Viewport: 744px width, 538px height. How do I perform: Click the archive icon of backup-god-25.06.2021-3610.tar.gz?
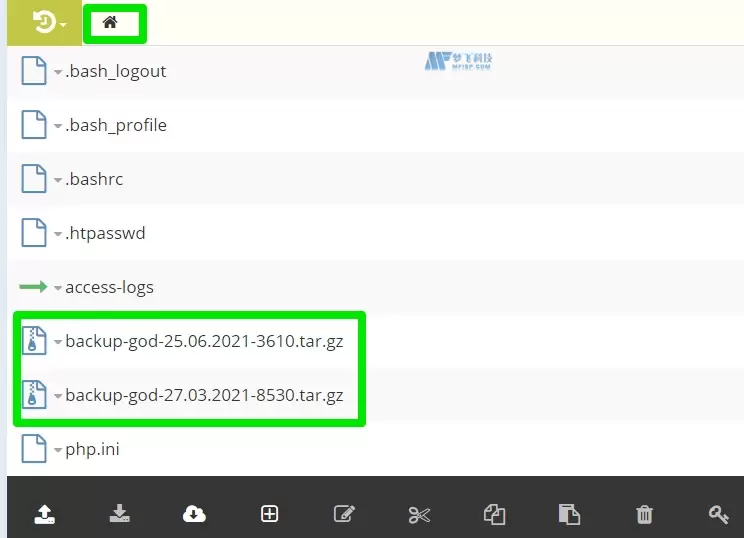pos(34,341)
